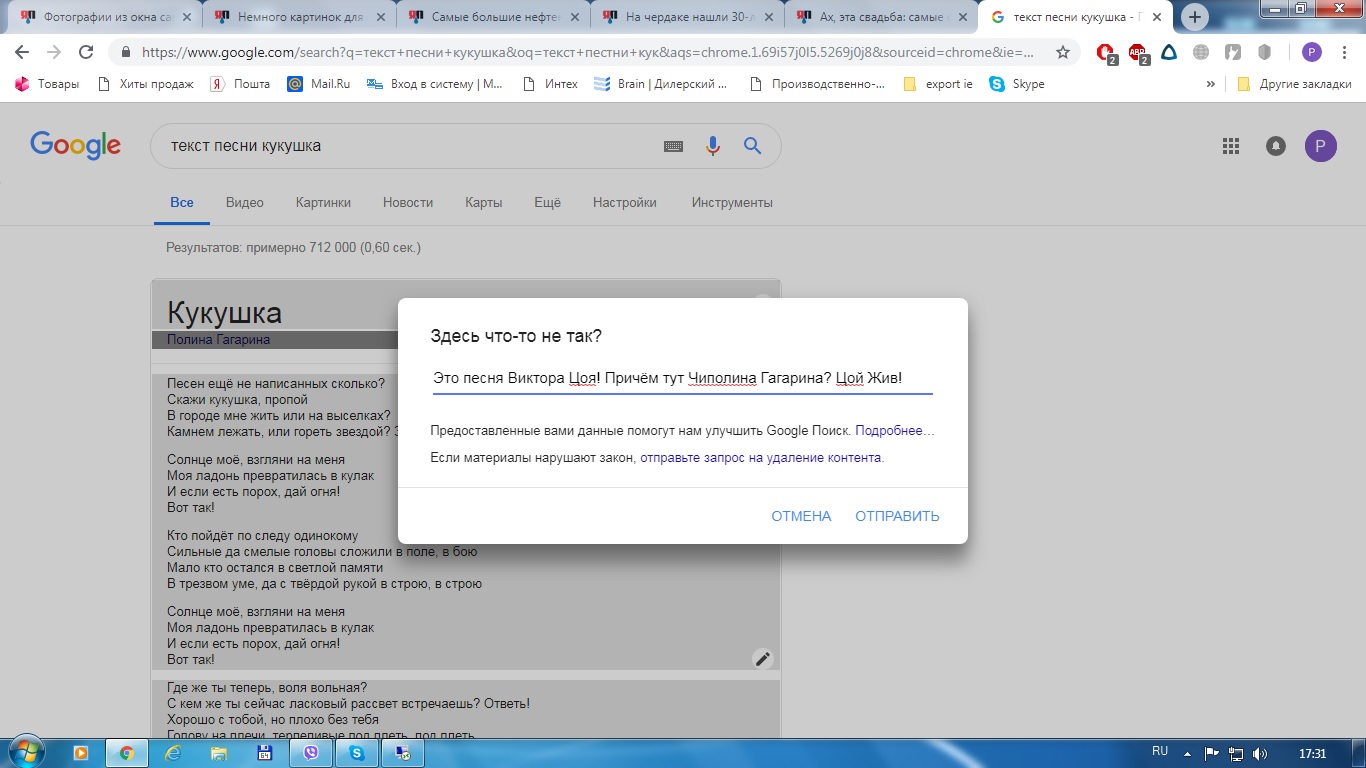Reload the current Google page
The image size is (1366, 768).
point(86,53)
